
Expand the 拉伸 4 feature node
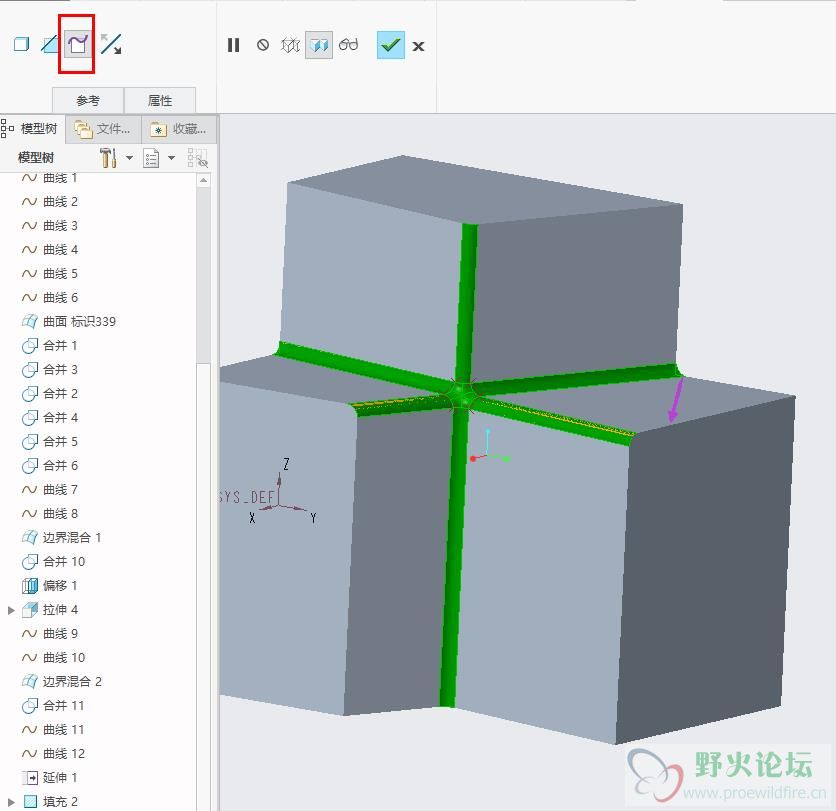(11, 610)
